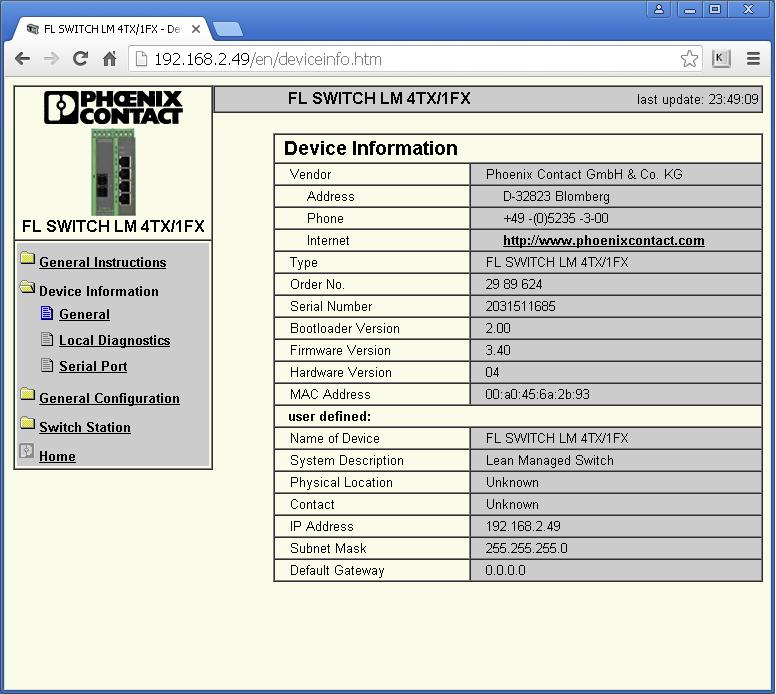
Task: Click the K extension icon in toolbar
Action: 721,59
